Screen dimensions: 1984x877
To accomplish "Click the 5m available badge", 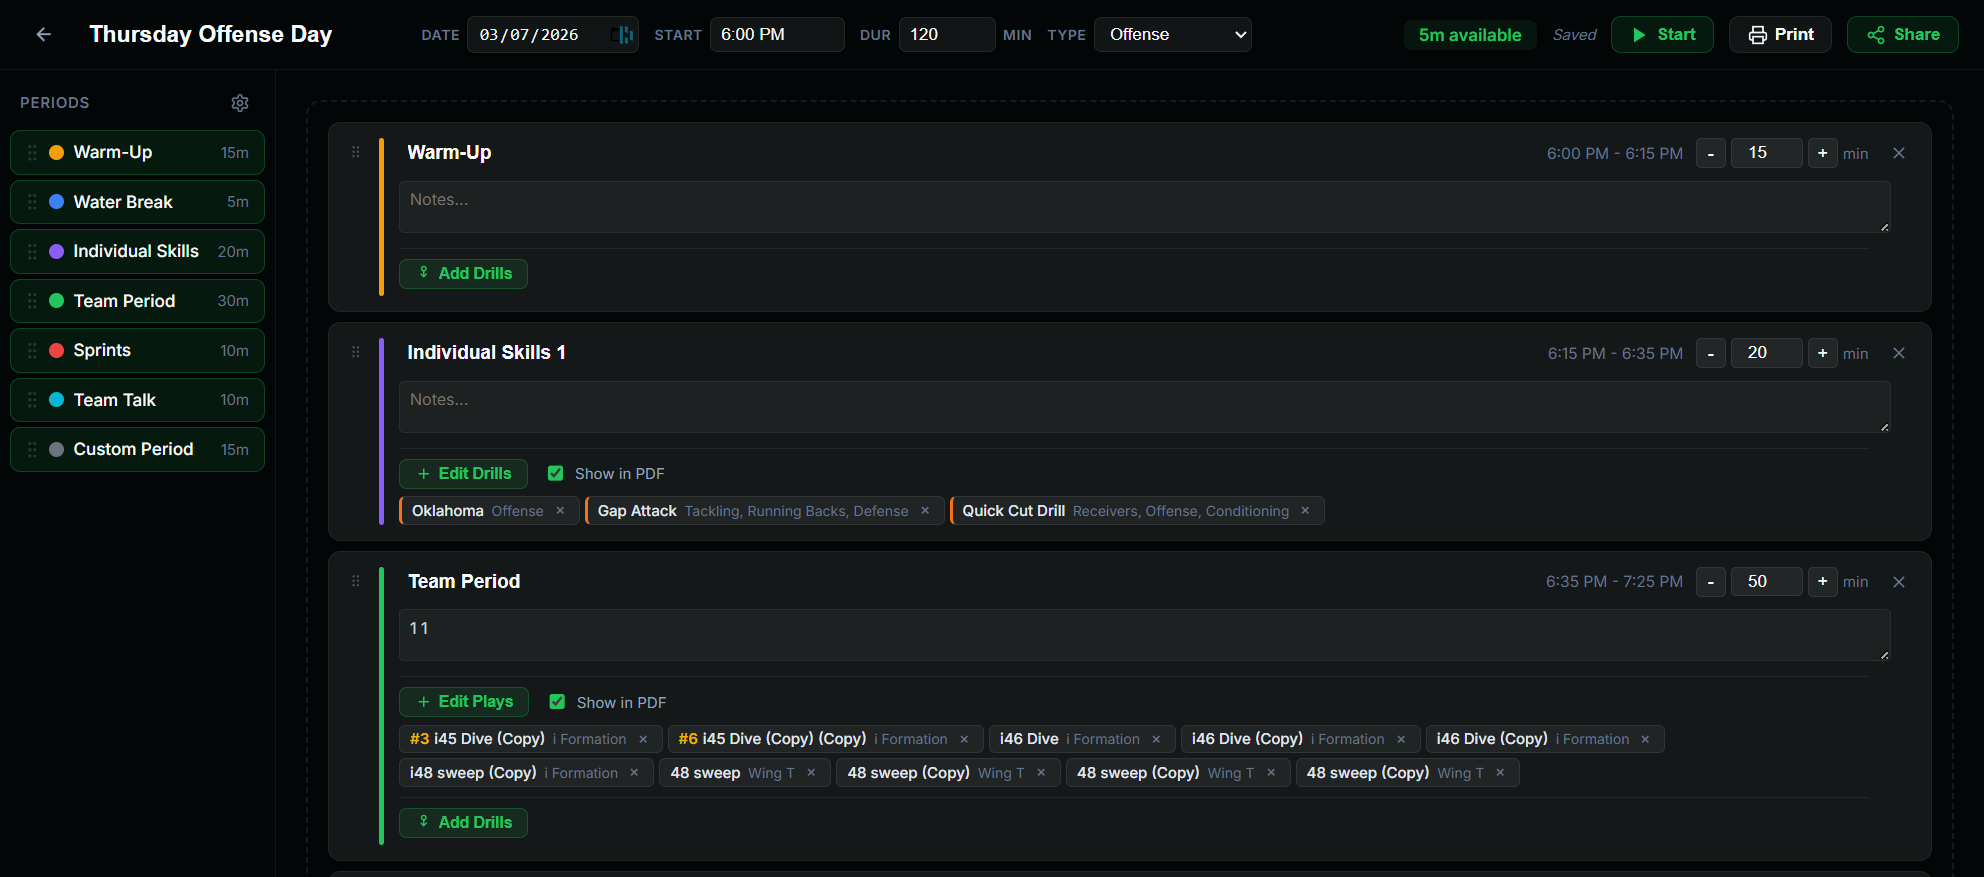I will pyautogui.click(x=1470, y=35).
